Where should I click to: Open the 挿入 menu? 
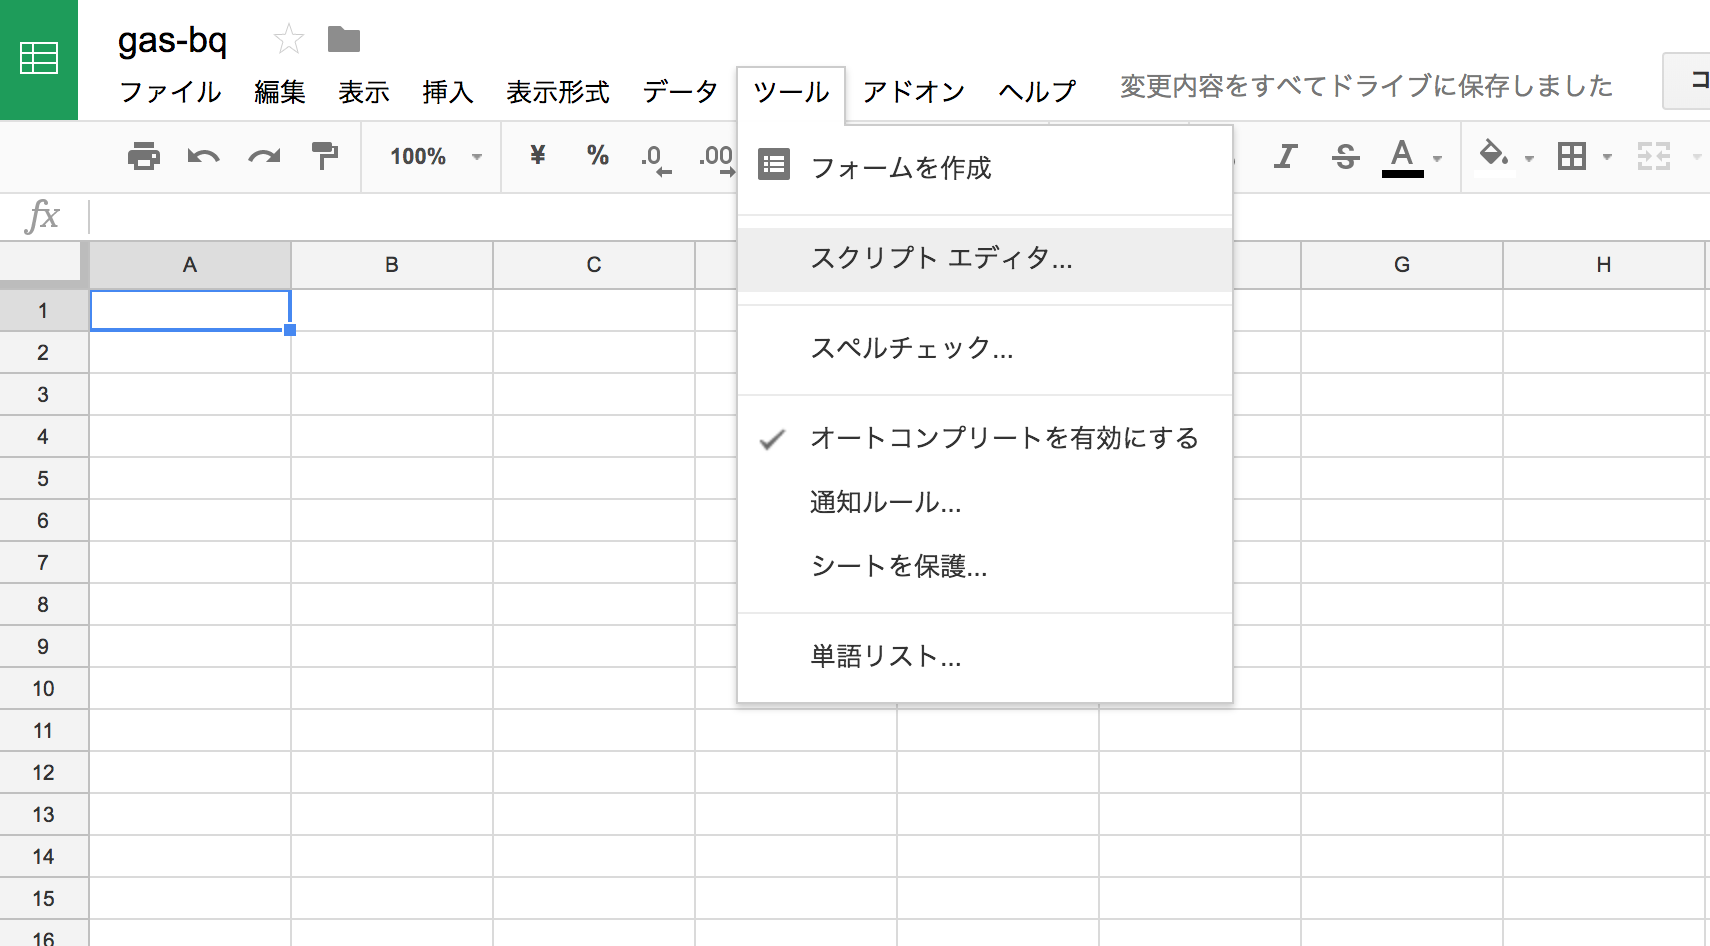tap(447, 92)
